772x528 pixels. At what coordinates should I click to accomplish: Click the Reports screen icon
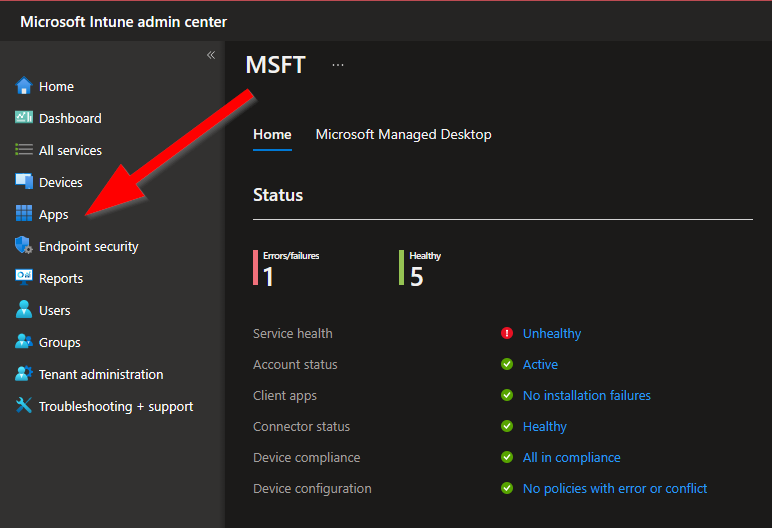(24, 277)
